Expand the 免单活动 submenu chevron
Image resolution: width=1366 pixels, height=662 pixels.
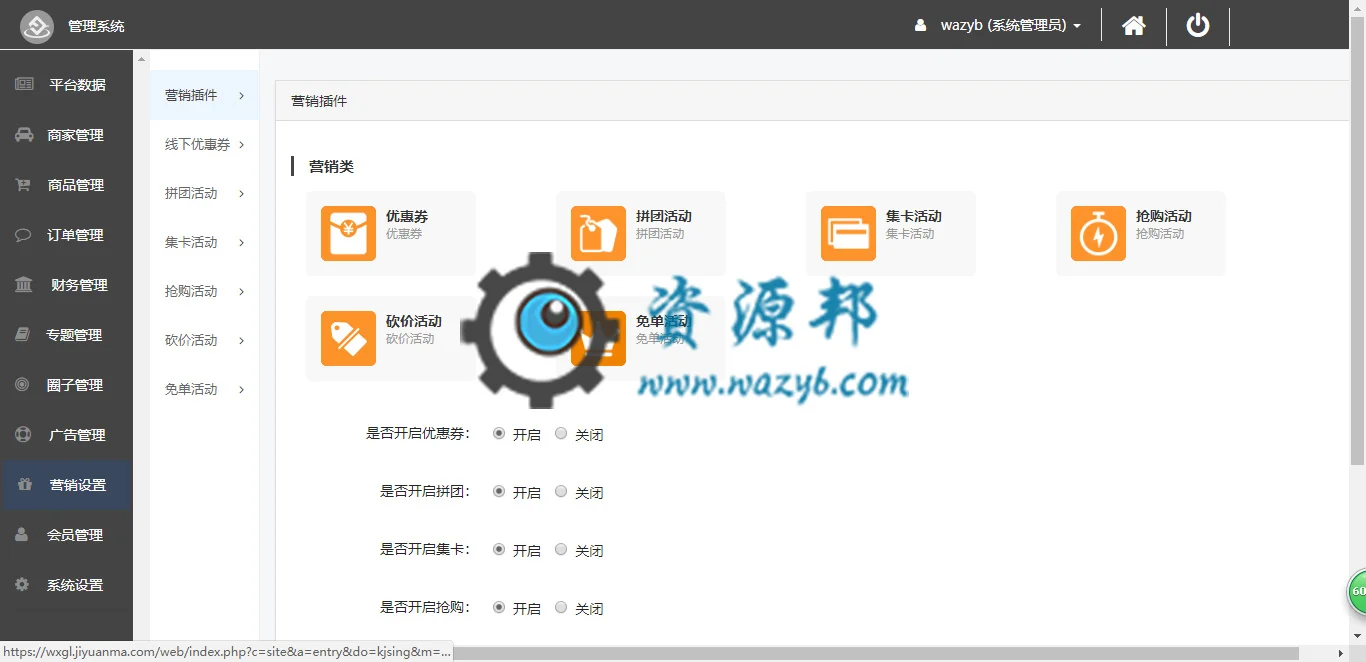pyautogui.click(x=242, y=389)
